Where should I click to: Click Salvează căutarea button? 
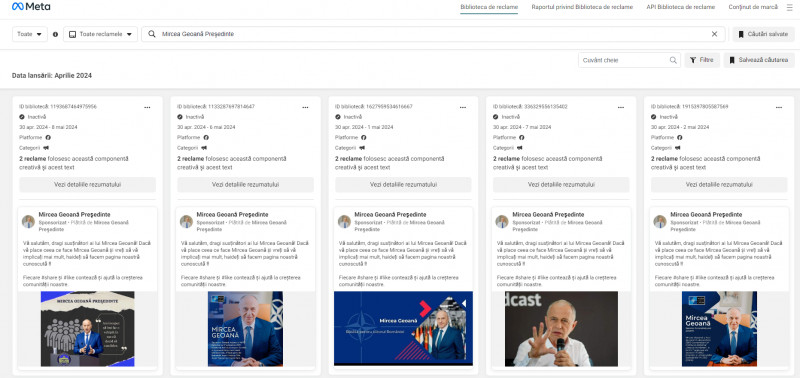point(759,60)
